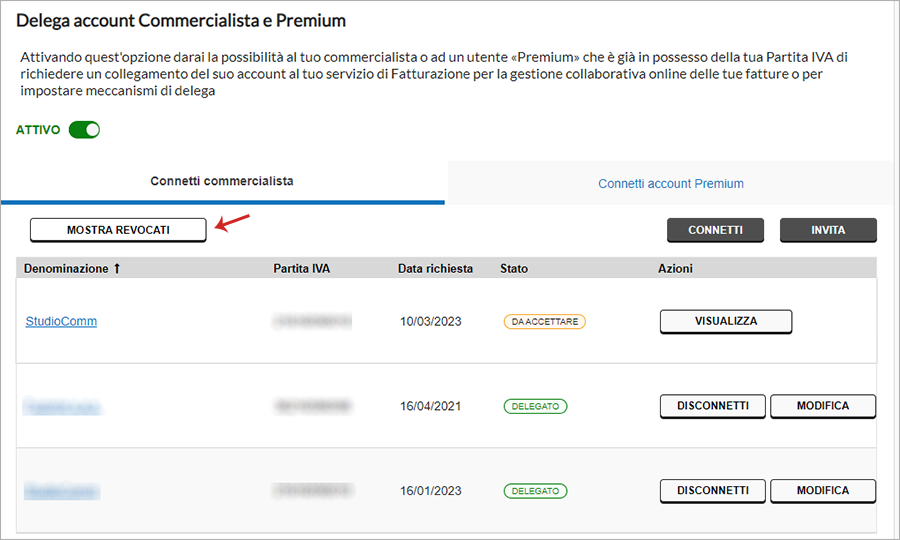The height and width of the screenshot is (540, 900).
Task: Click DELEGATO badge in 16/04/2021 row
Action: pos(536,406)
